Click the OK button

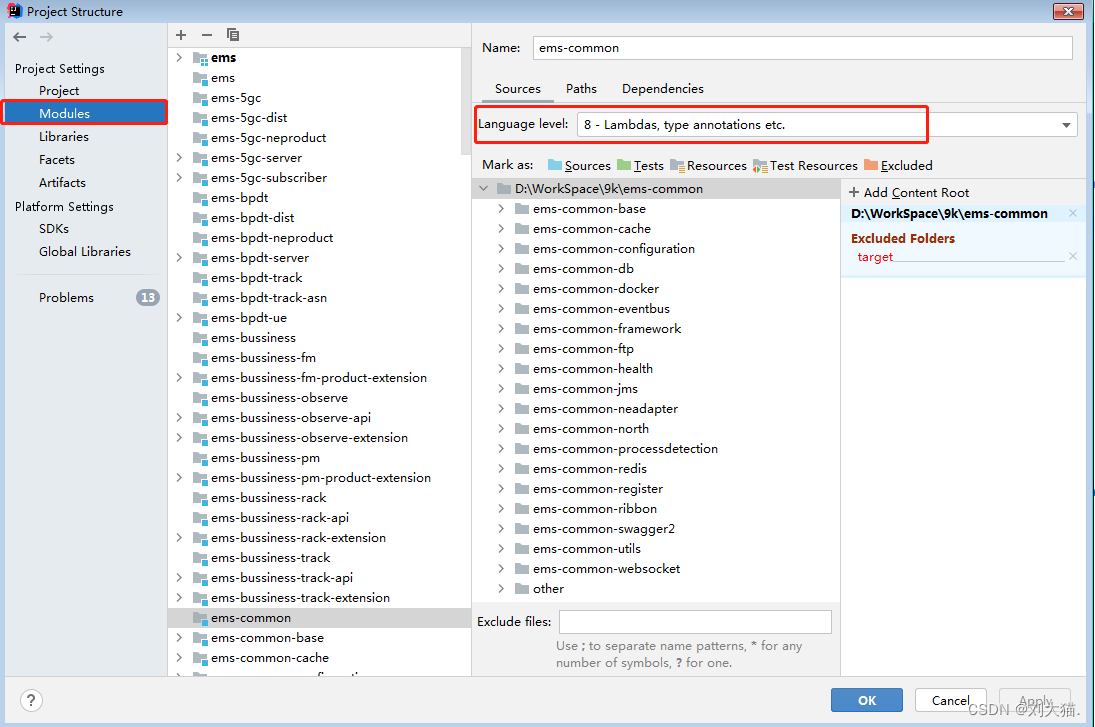867,700
